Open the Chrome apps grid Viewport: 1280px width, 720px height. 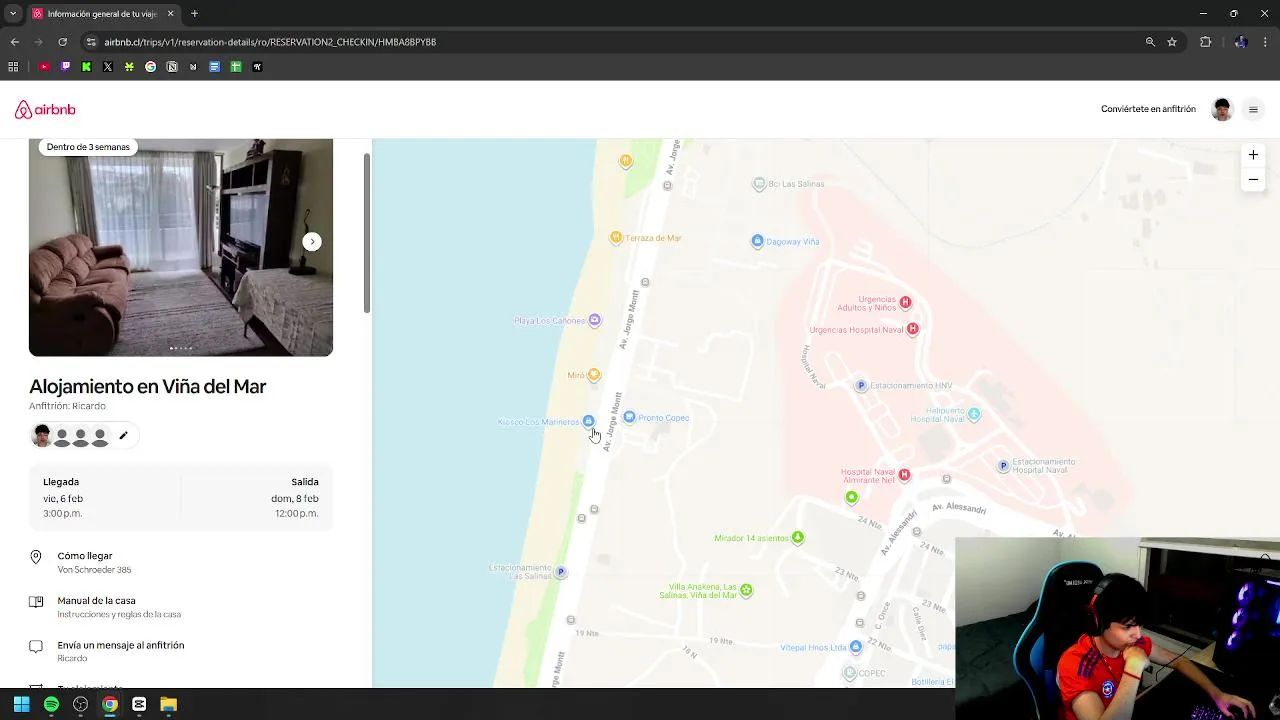click(x=13, y=67)
